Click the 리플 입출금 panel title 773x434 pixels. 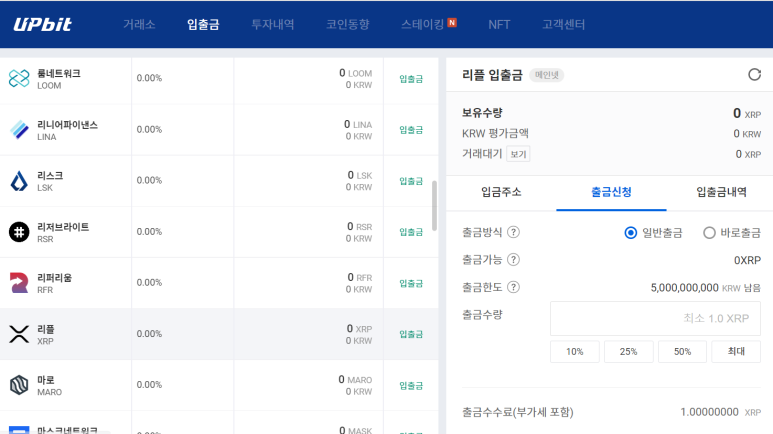tap(492, 75)
